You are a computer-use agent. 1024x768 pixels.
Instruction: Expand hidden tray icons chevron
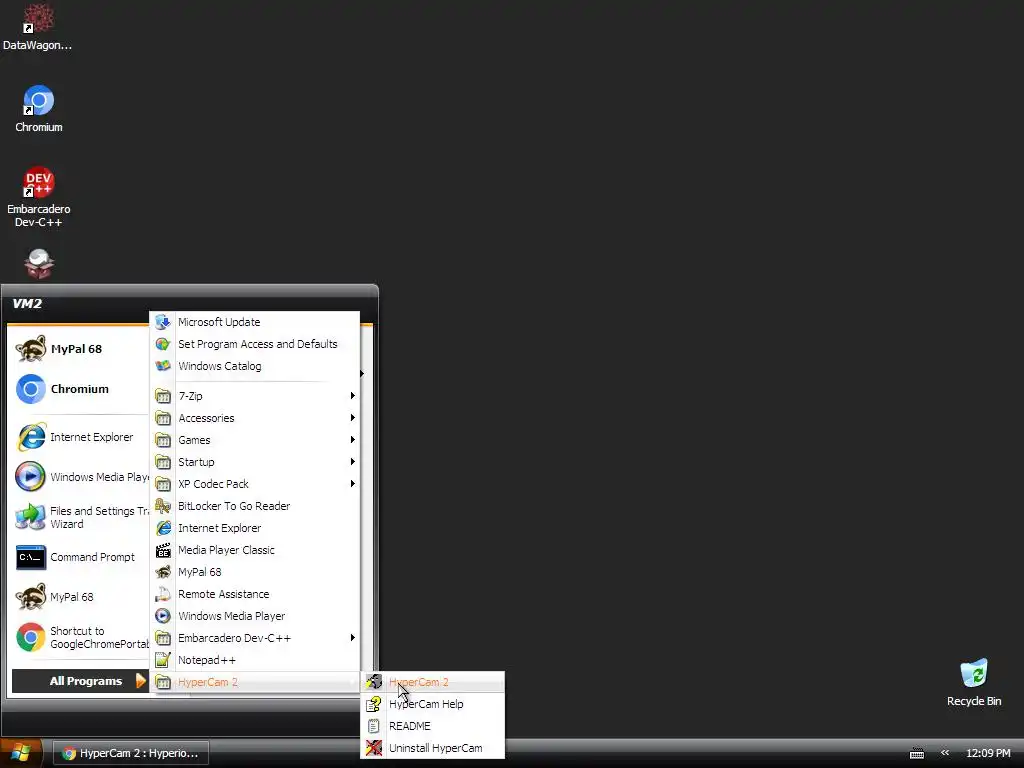[x=944, y=753]
